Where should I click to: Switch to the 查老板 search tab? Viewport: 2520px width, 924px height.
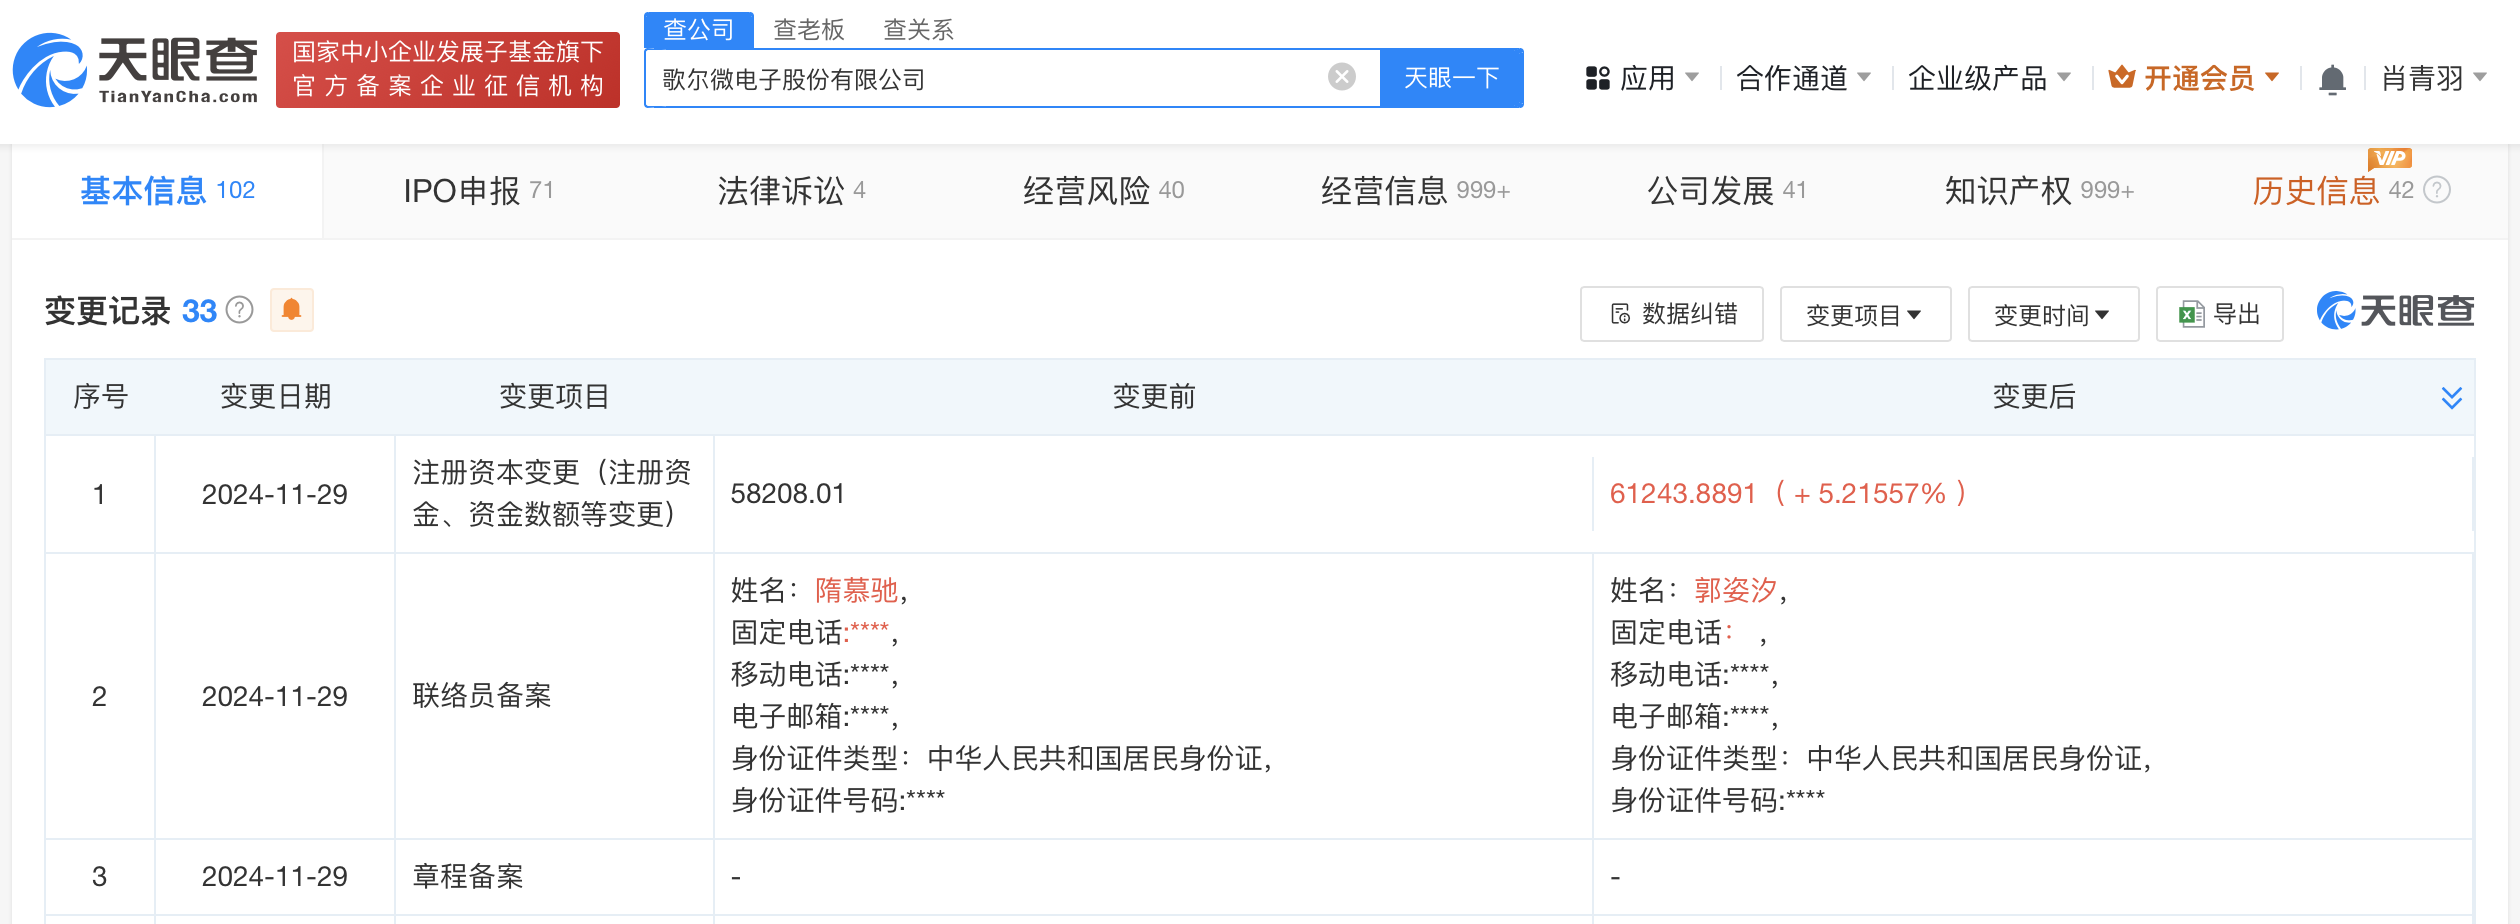click(809, 30)
